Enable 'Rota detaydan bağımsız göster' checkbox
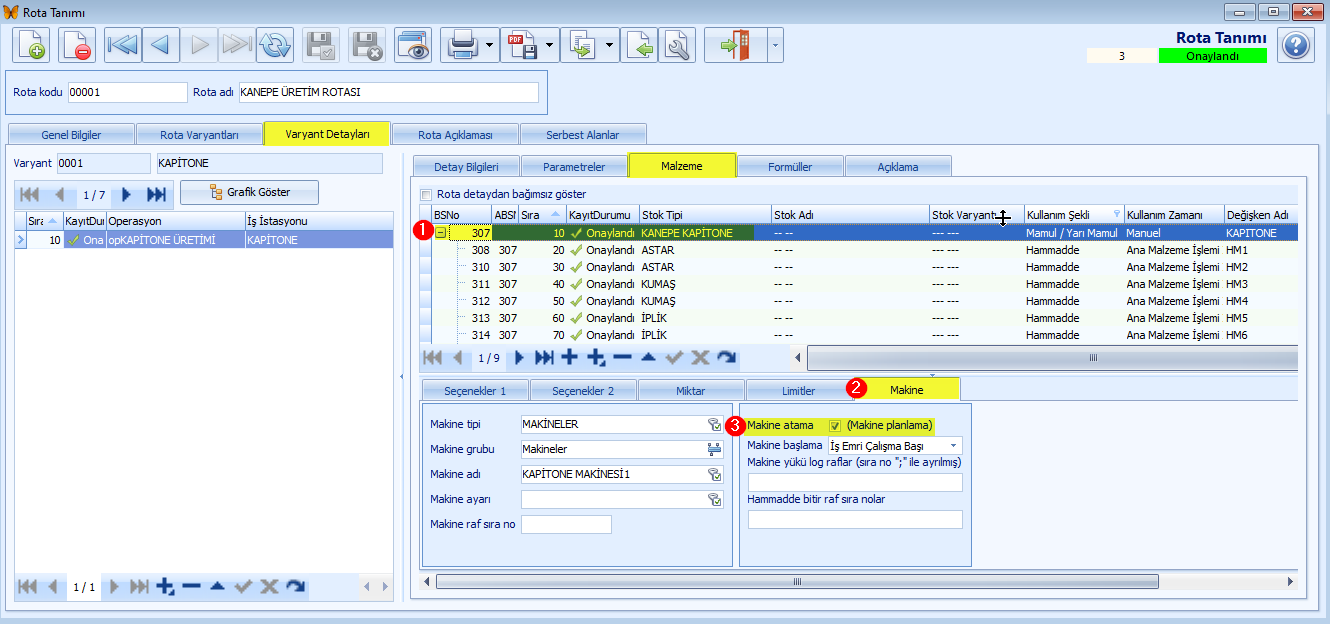Image resolution: width=1330 pixels, height=624 pixels. tap(427, 194)
